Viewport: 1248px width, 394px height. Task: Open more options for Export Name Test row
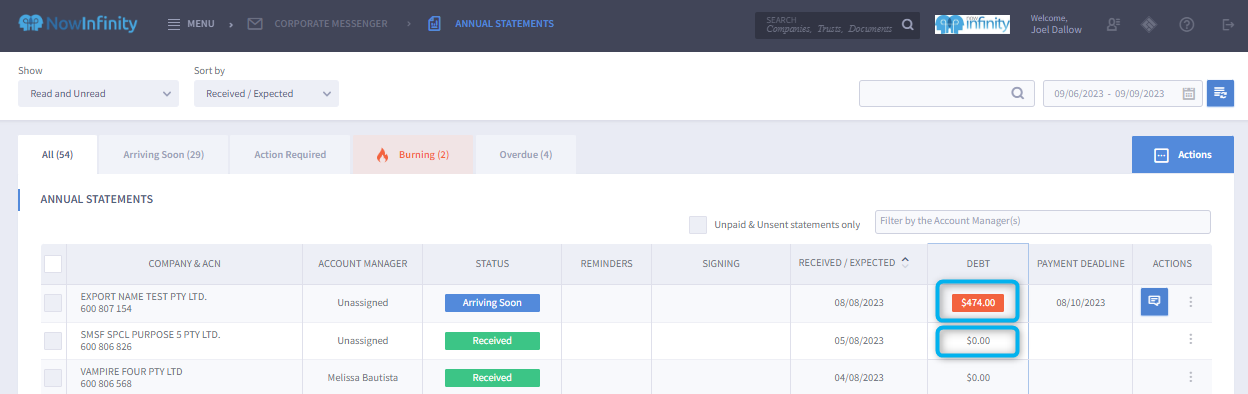tap(1190, 302)
